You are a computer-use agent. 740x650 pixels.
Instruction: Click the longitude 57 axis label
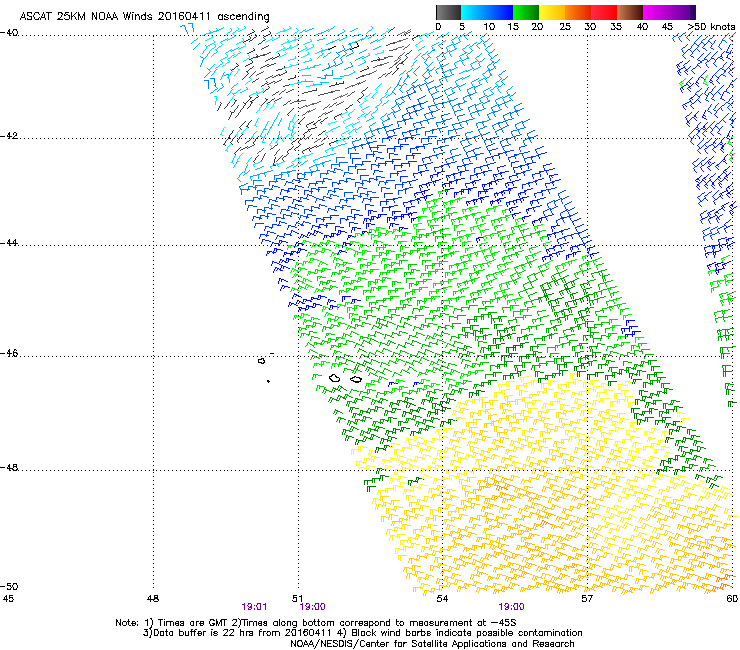(x=587, y=599)
